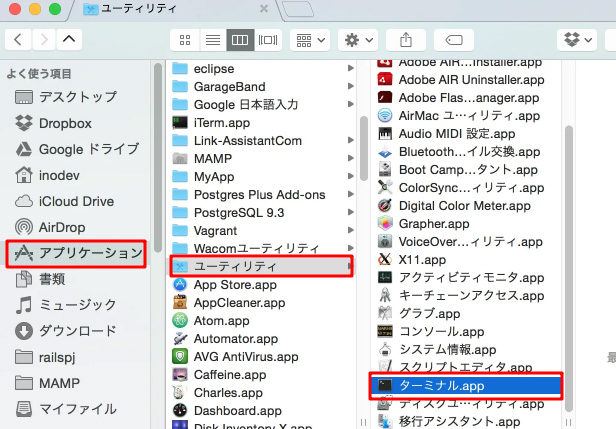Select アクティビティモニタ.app
The width and height of the screenshot is (616, 429).
(468, 277)
